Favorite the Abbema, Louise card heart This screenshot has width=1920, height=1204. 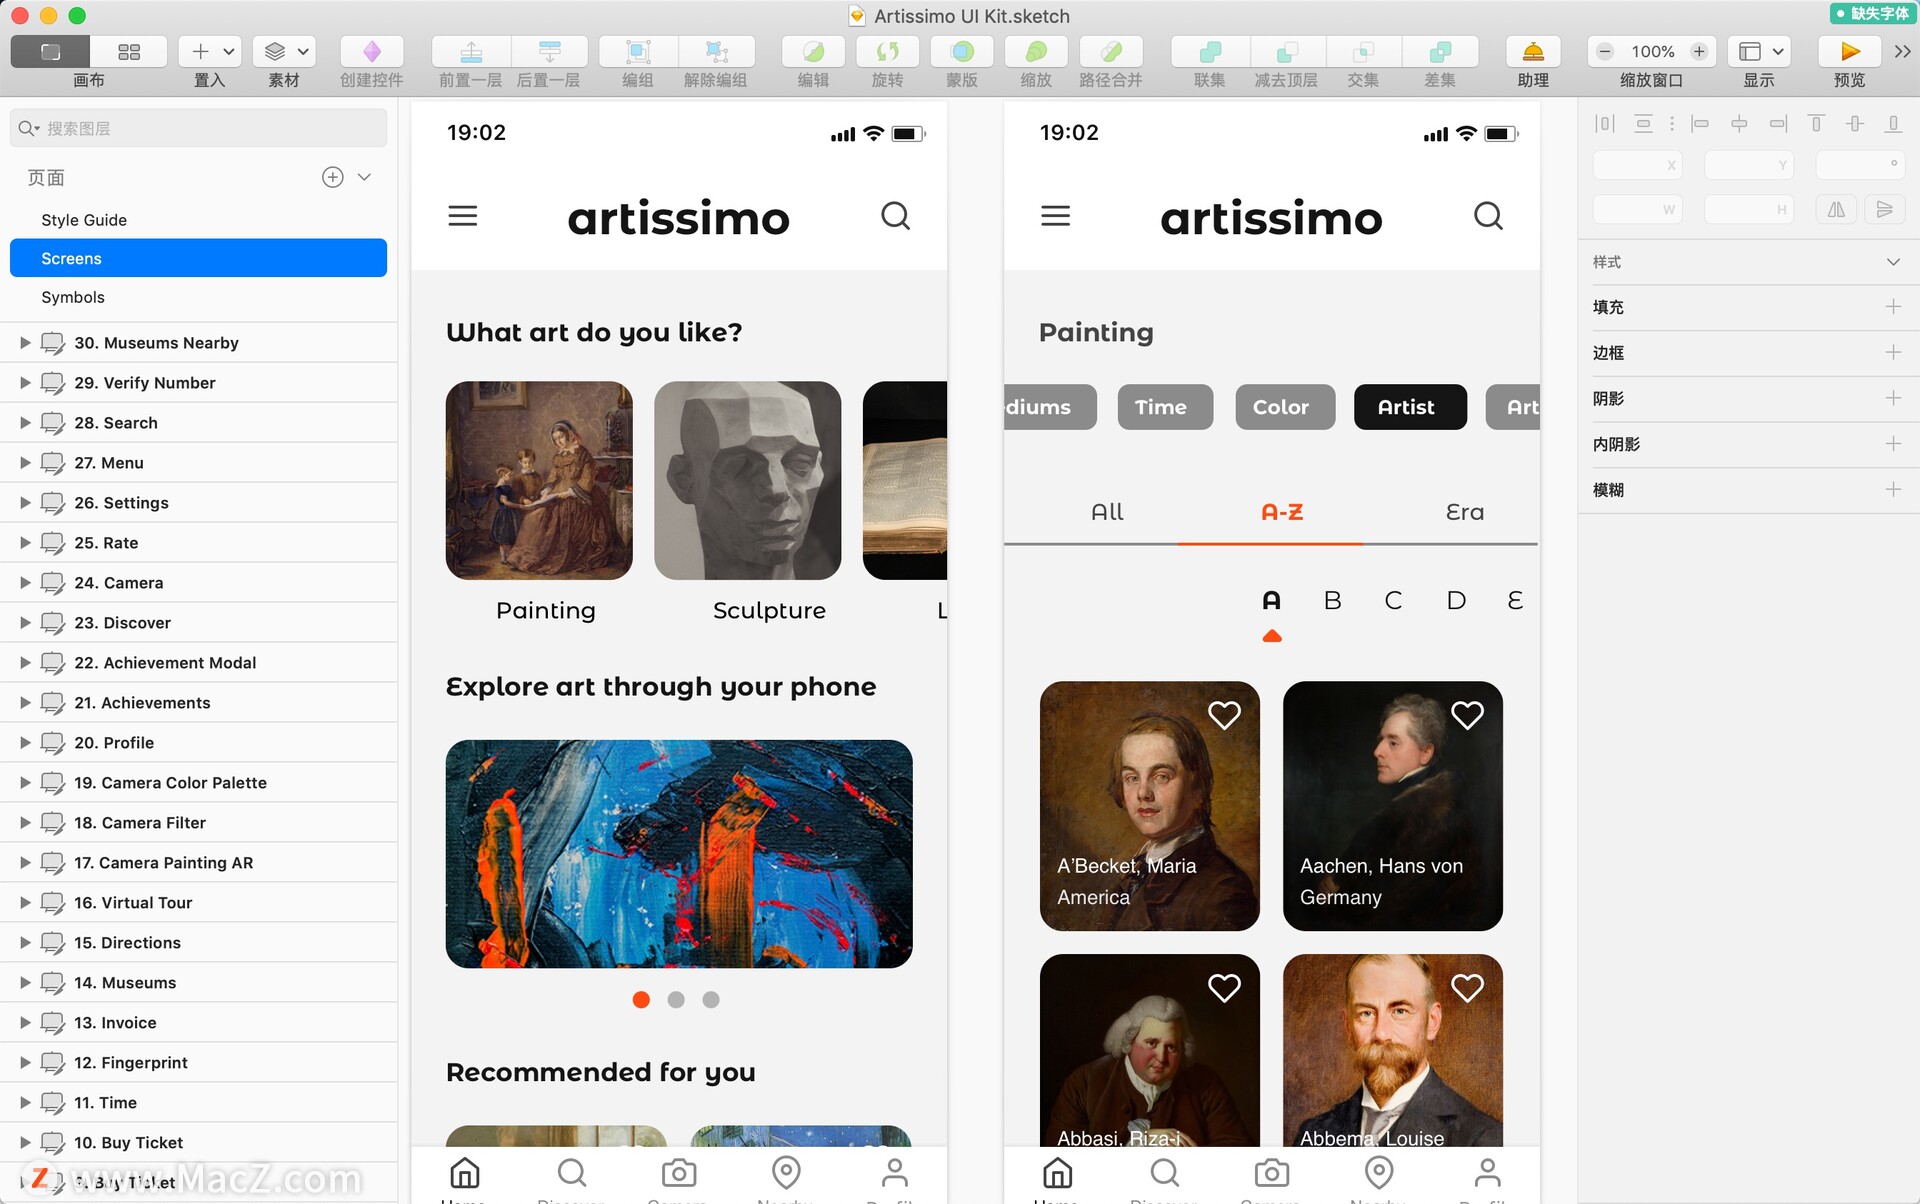tap(1467, 988)
